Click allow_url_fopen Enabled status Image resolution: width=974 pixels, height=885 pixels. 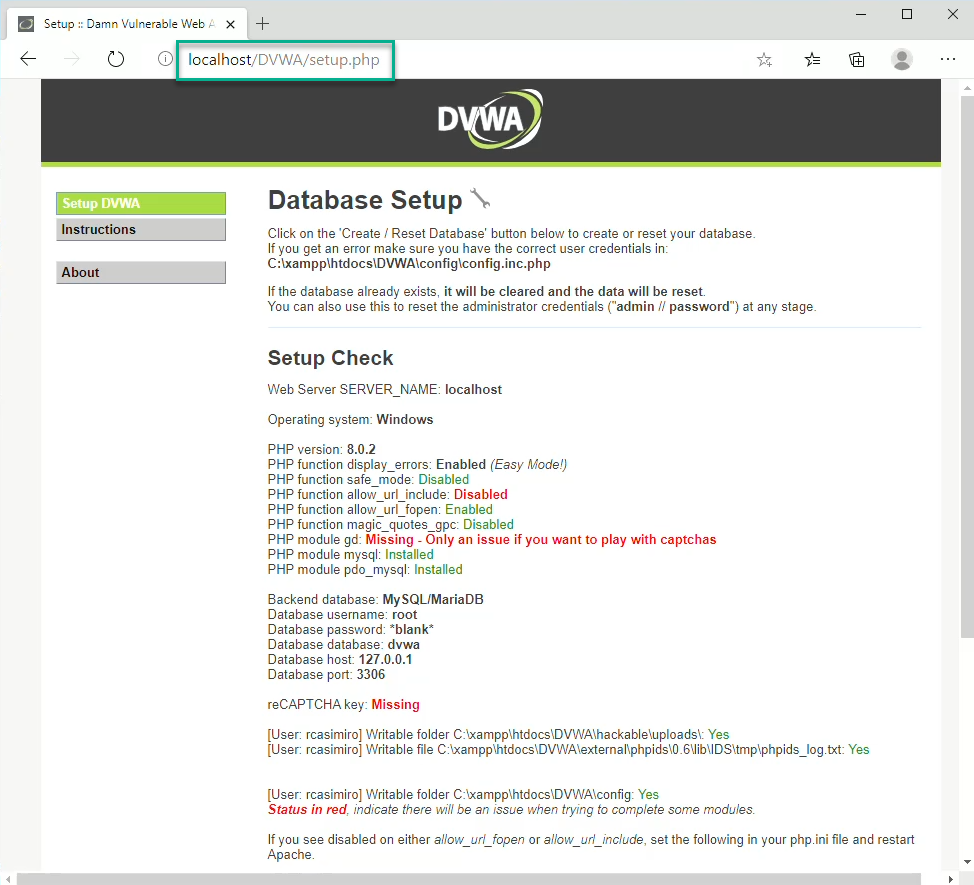coord(469,509)
